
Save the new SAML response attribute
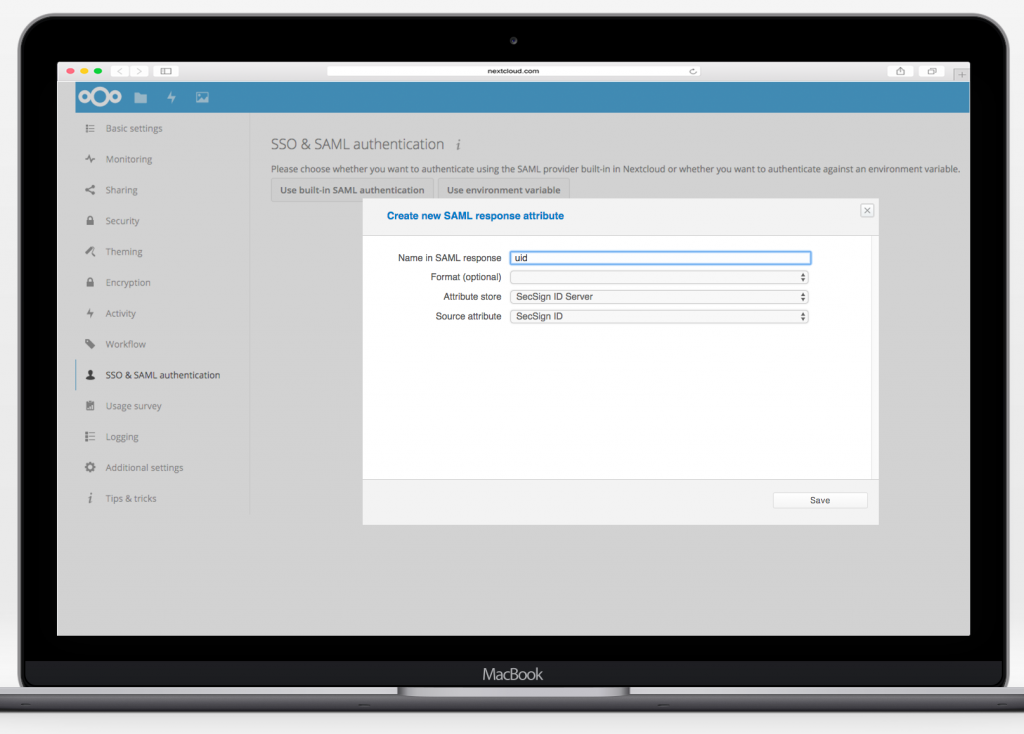point(820,499)
